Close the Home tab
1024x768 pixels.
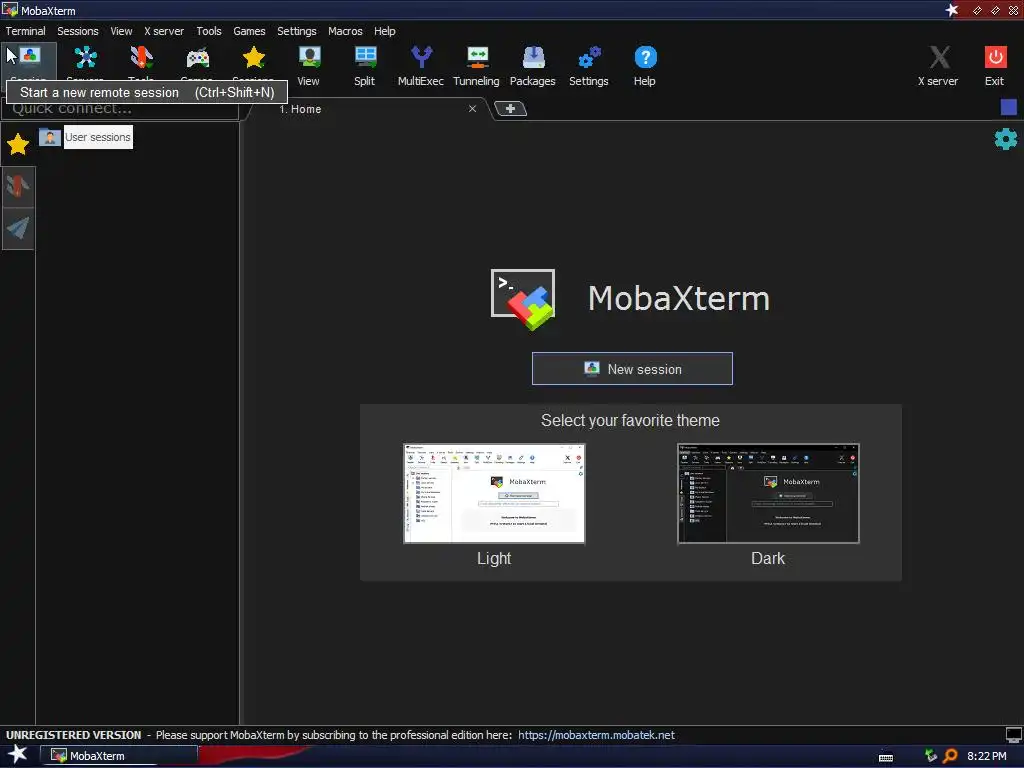(x=472, y=108)
